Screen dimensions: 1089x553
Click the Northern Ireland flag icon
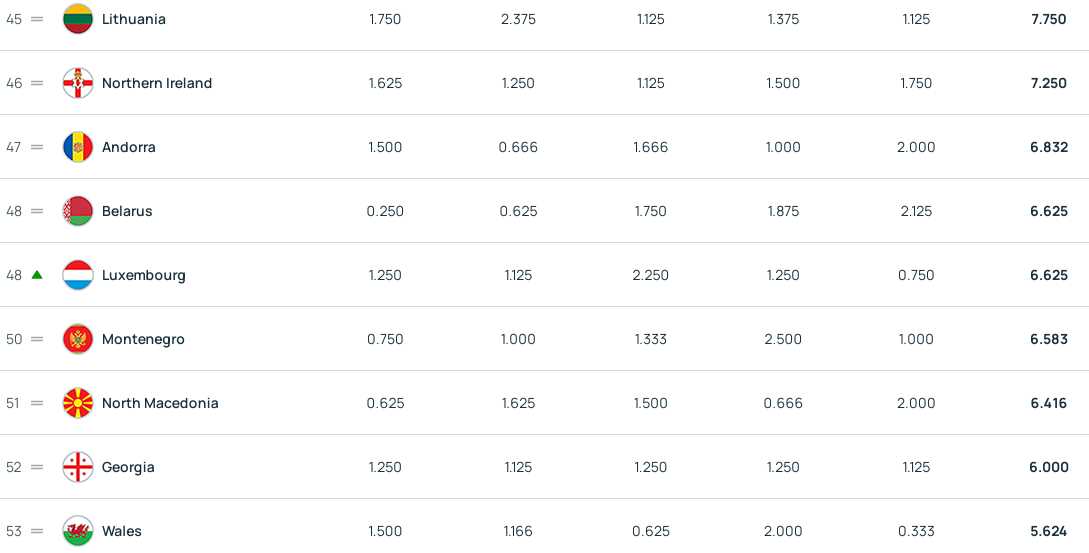coord(78,83)
